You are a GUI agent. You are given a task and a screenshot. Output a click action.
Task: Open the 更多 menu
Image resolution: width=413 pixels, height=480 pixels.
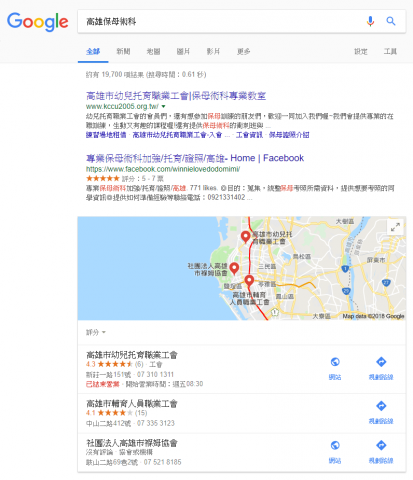tap(243, 51)
